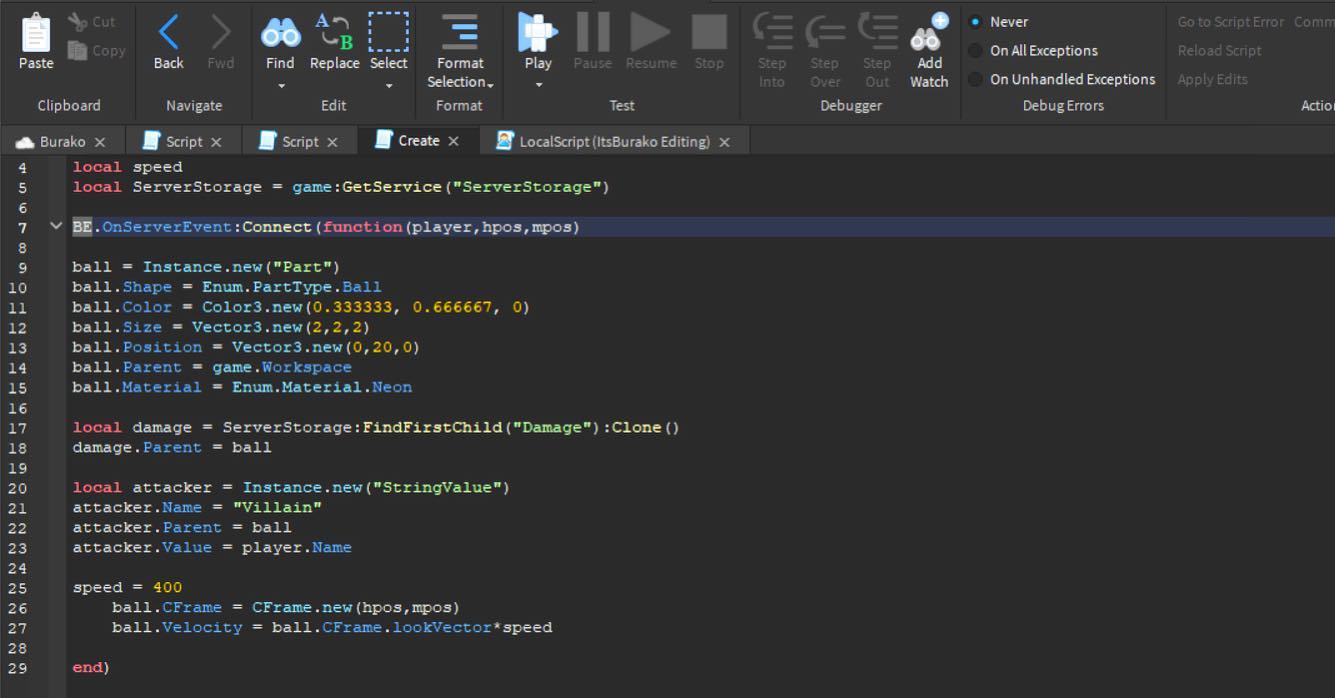Click "StringValue" on line 20
The image size is (1335, 698).
437,487
